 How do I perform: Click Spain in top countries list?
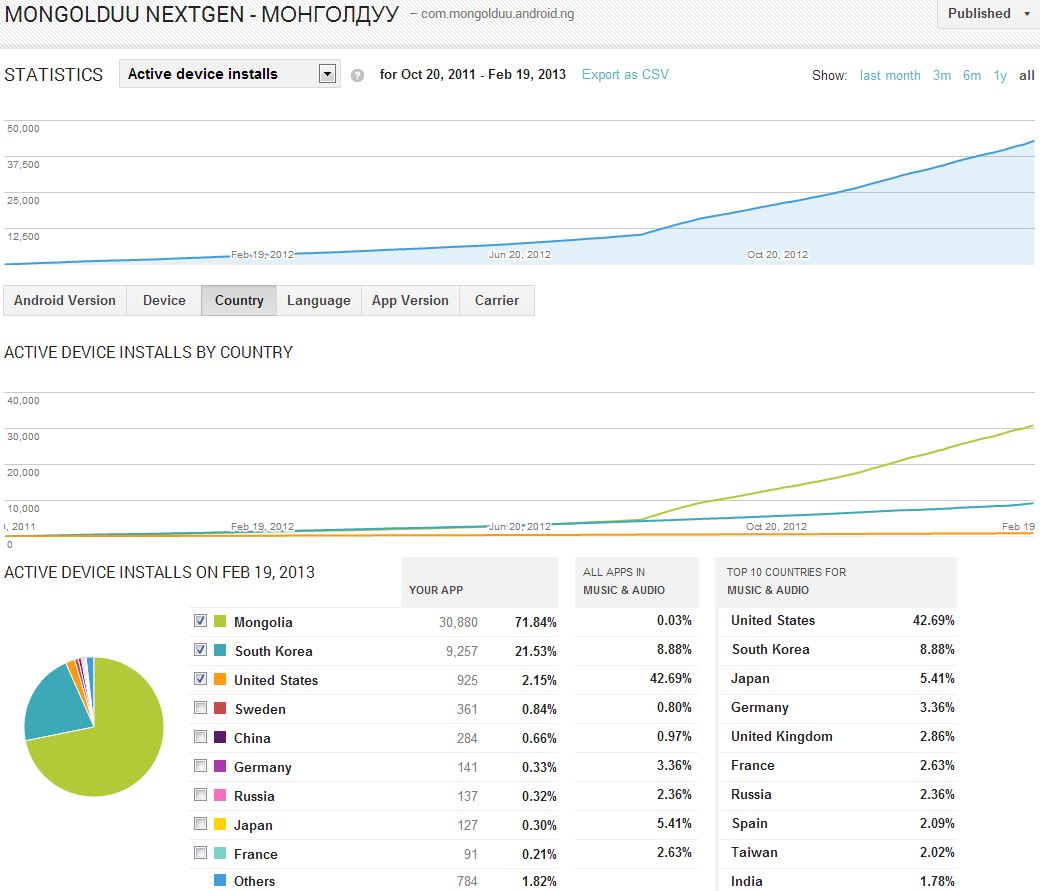click(x=749, y=823)
